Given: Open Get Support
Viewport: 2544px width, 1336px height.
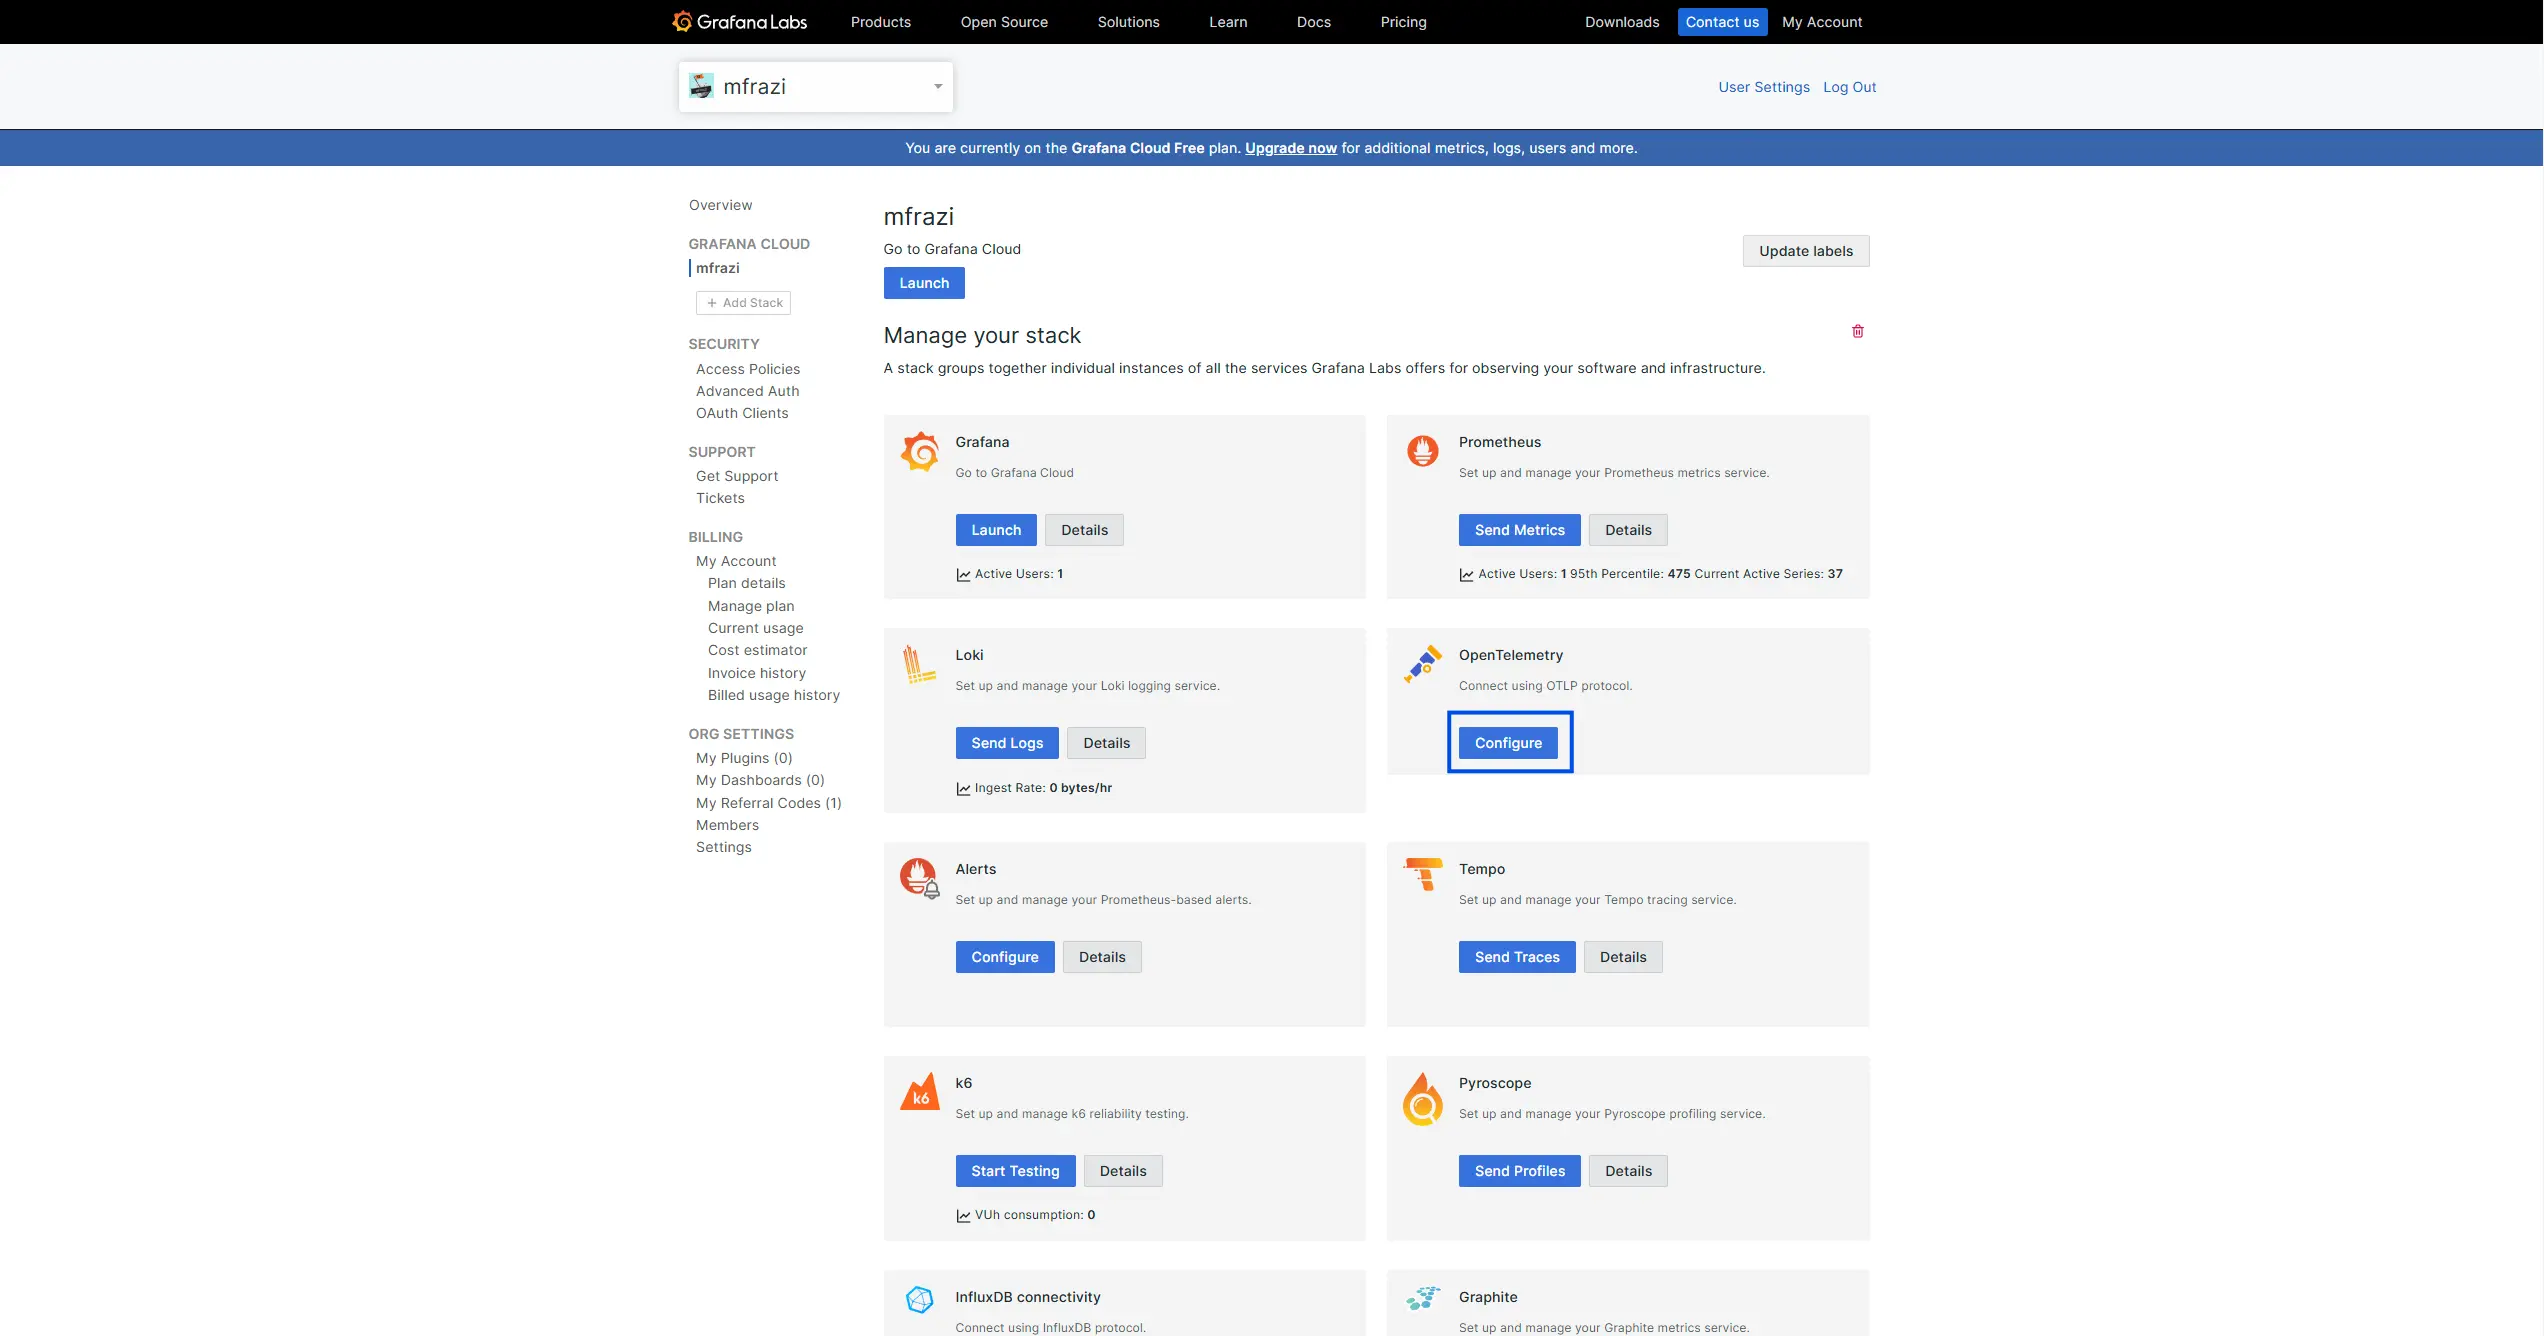Looking at the screenshot, I should tap(736, 476).
